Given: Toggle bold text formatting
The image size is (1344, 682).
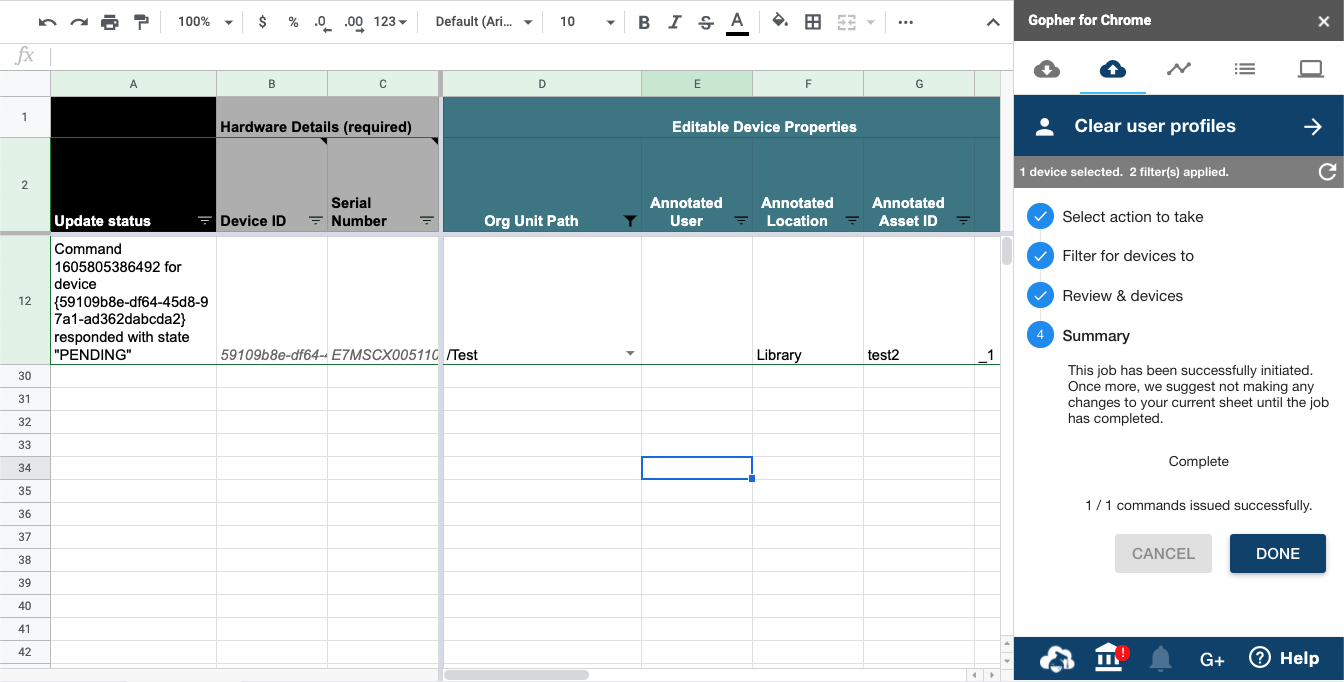Looking at the screenshot, I should coord(644,22).
